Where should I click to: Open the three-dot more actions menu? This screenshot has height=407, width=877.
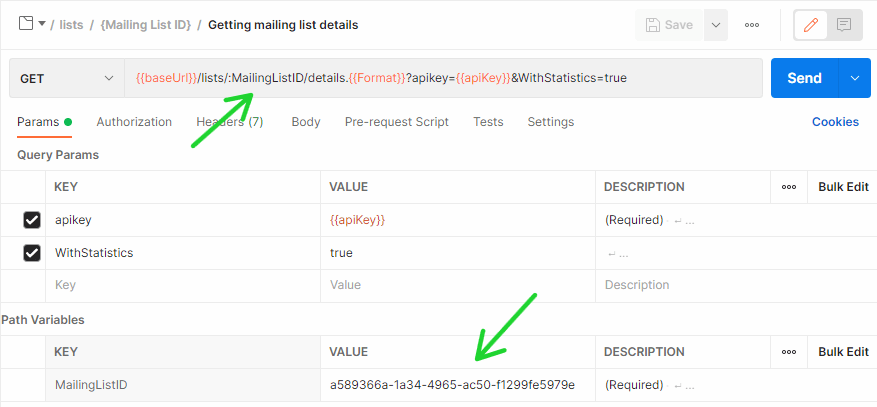tap(752, 25)
